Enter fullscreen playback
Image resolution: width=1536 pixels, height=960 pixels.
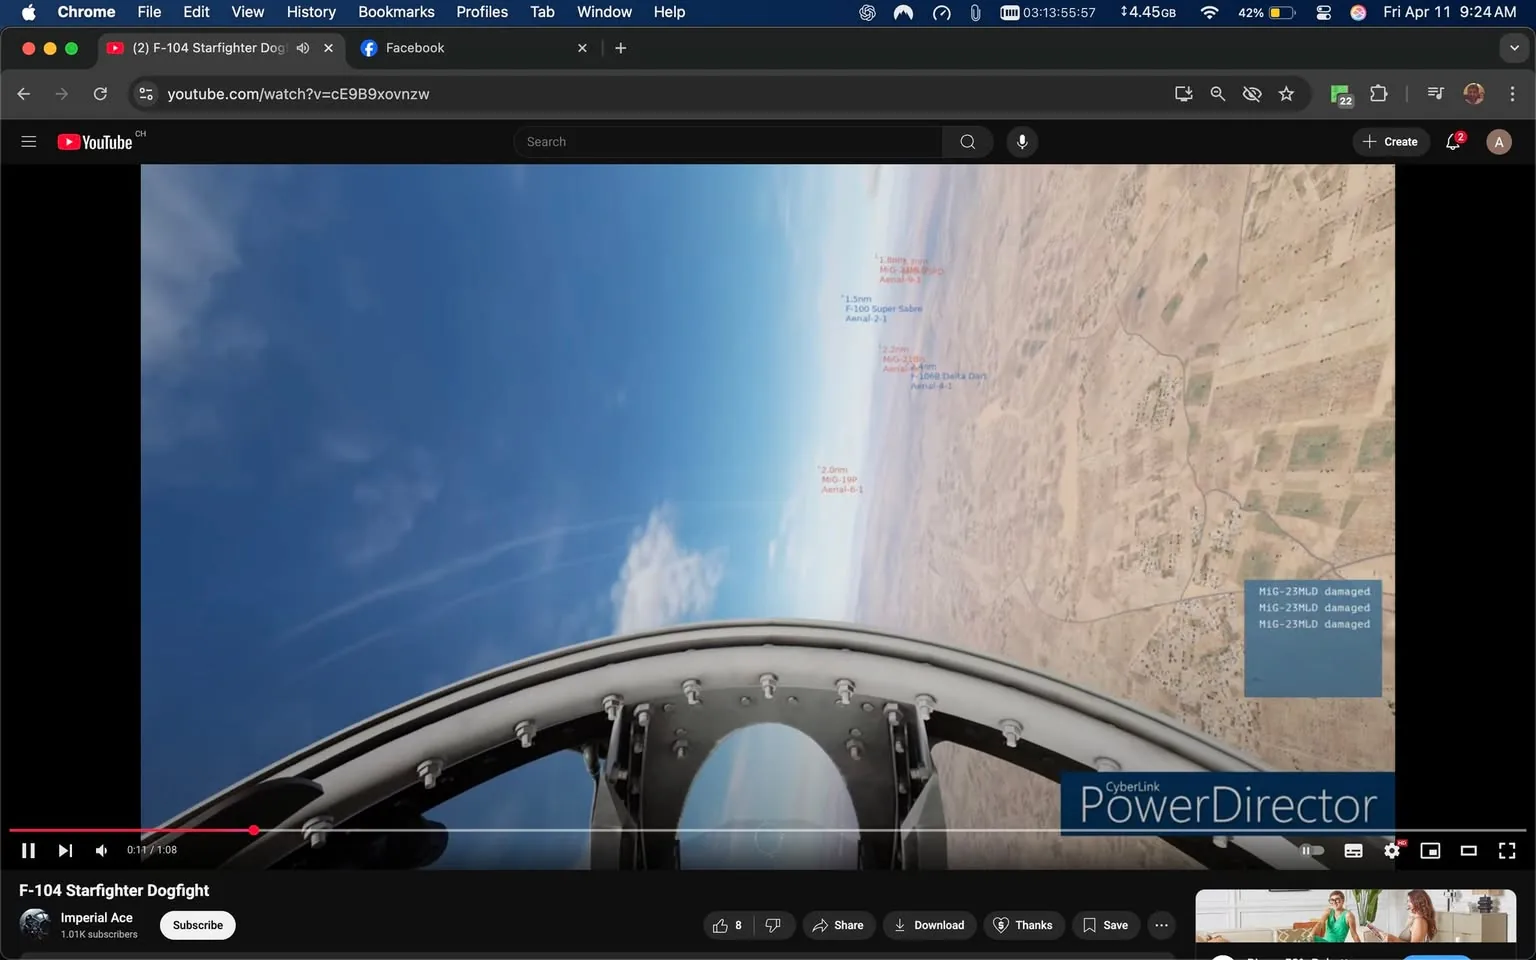tap(1506, 850)
